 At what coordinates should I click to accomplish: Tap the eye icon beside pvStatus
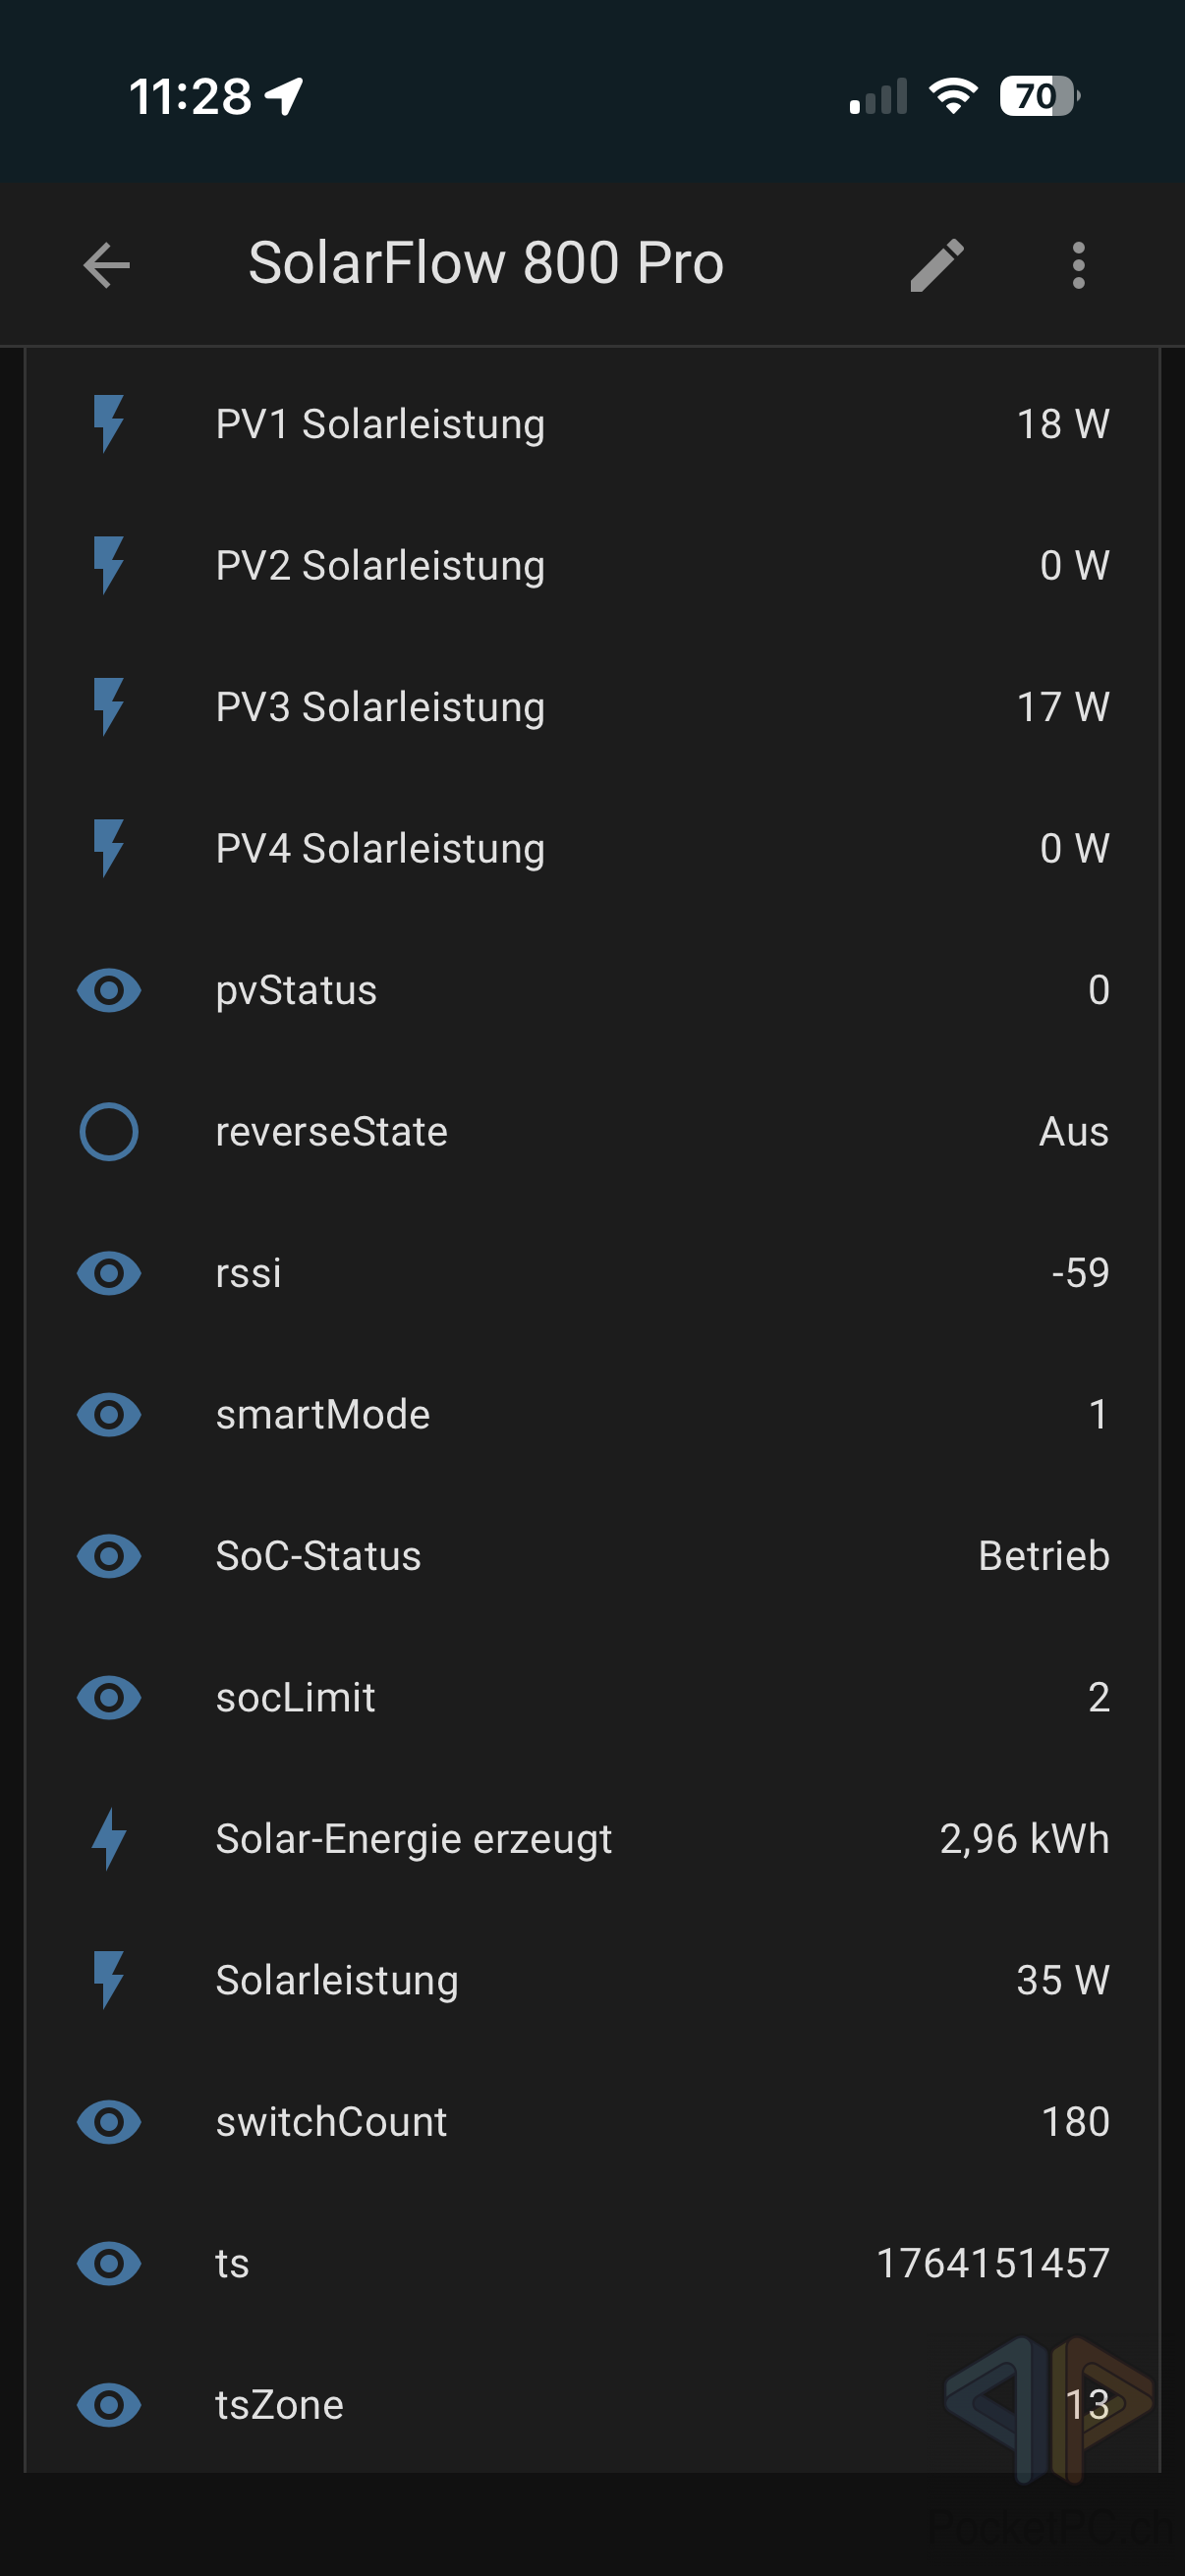(x=109, y=990)
